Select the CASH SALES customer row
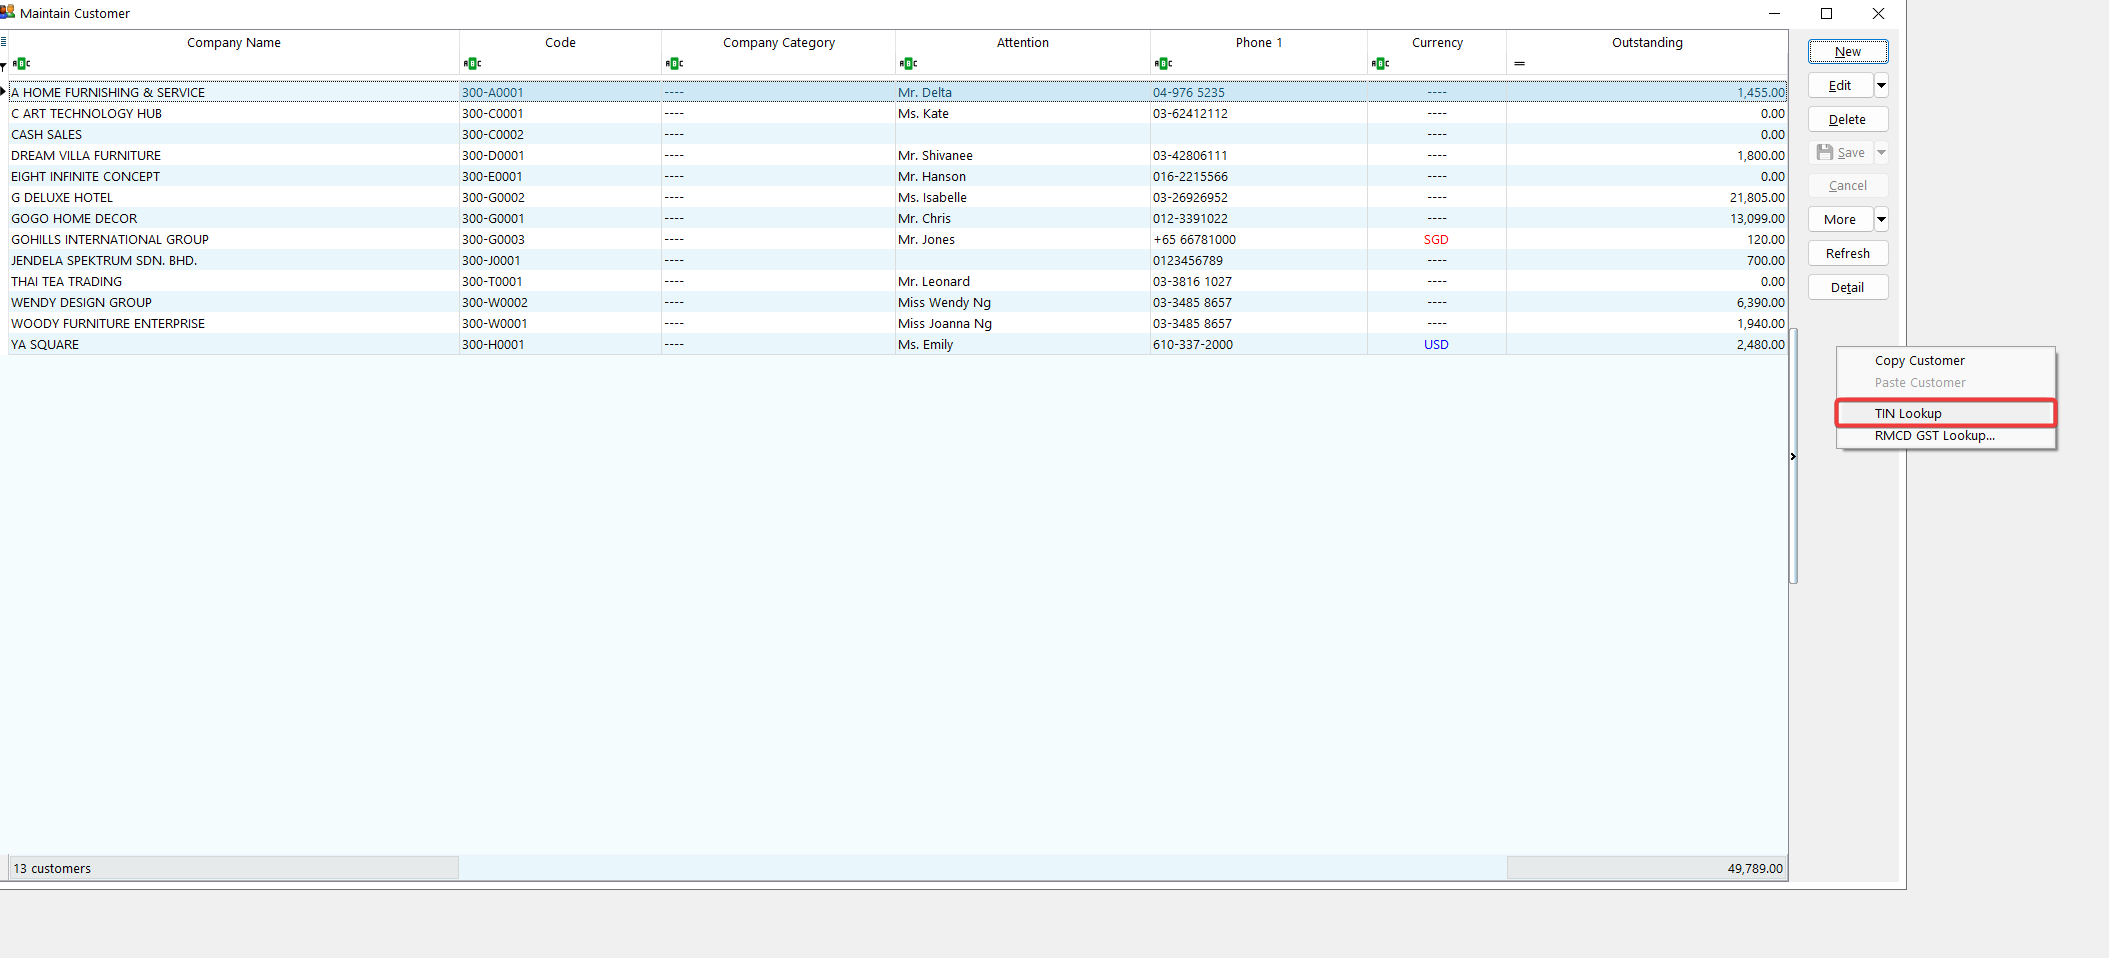The image size is (2109, 958). click(897, 134)
